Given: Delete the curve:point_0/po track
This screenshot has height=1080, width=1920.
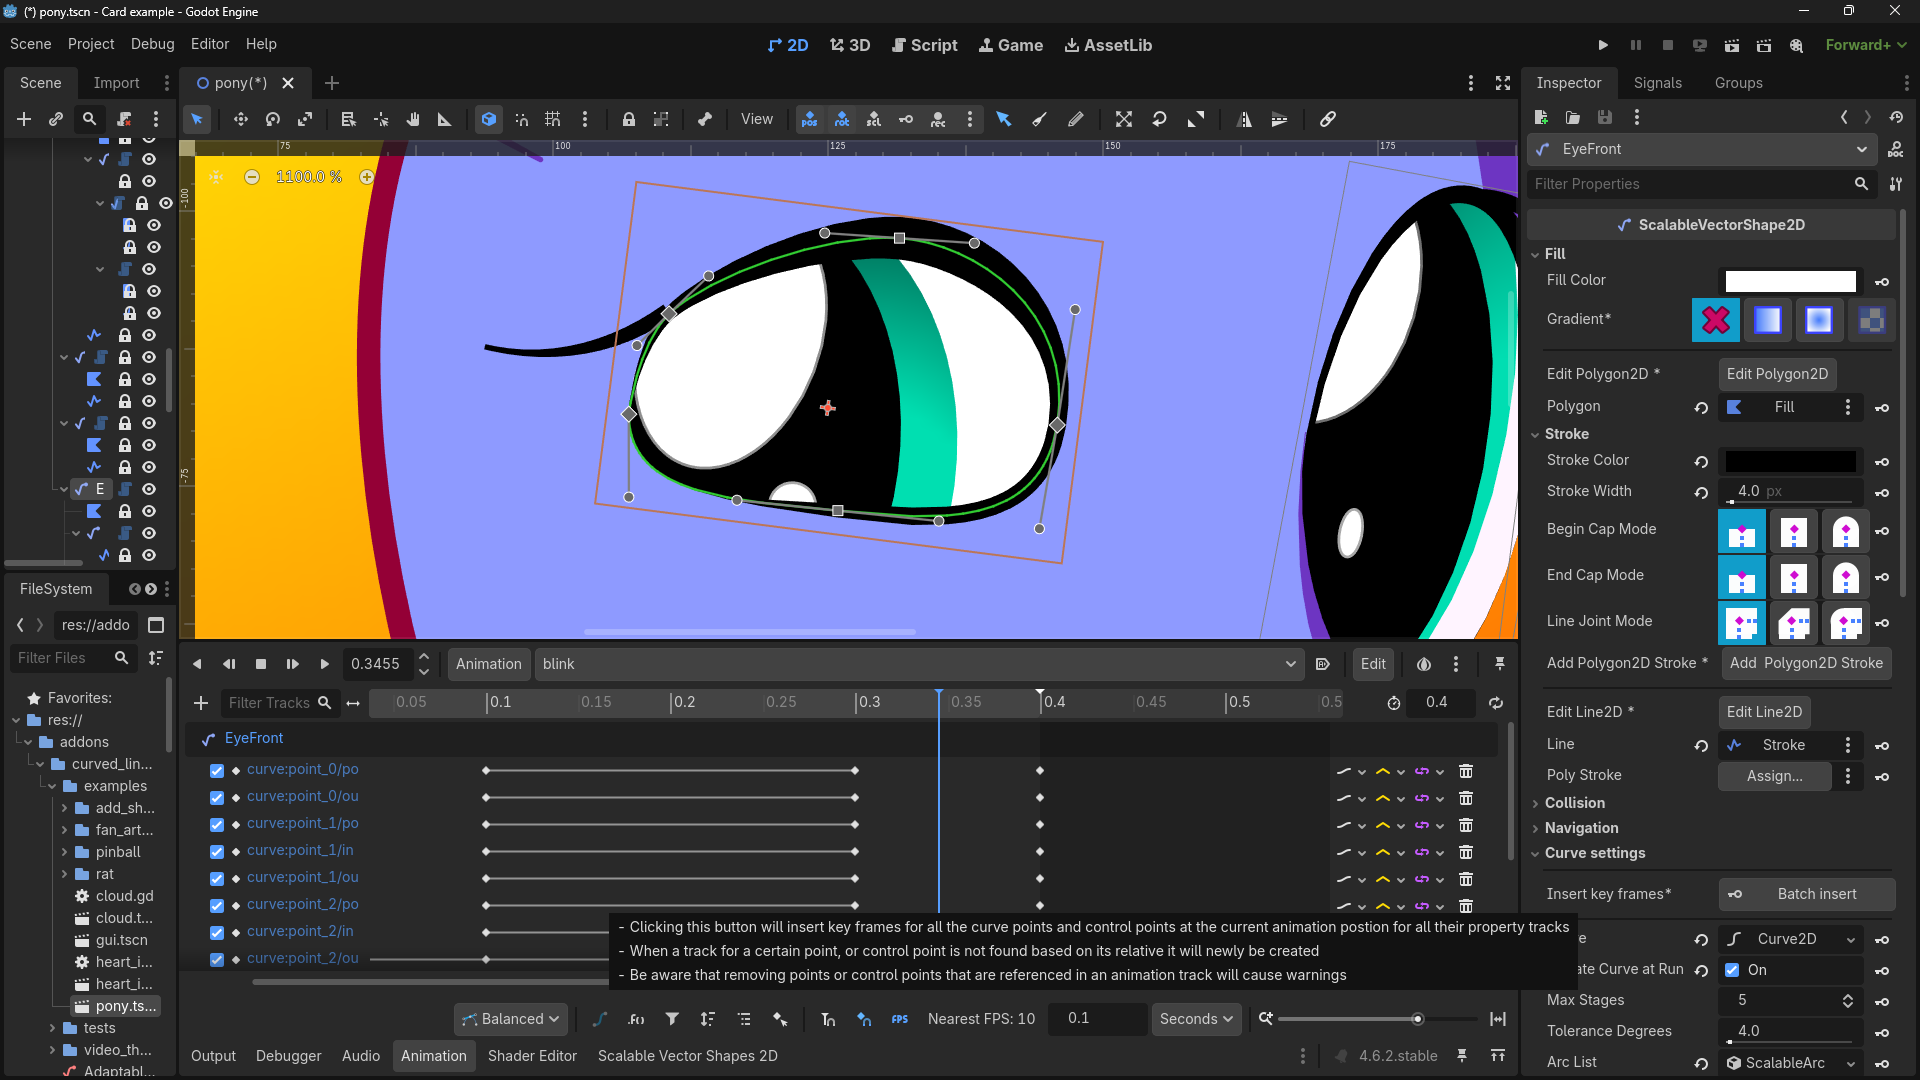Looking at the screenshot, I should 1466,771.
